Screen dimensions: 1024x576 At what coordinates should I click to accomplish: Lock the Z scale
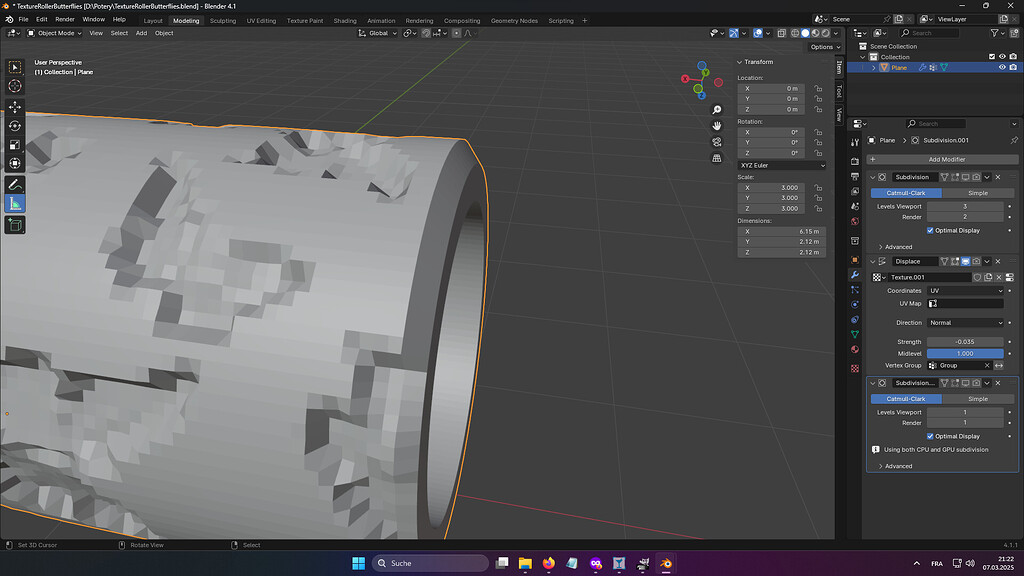pyautogui.click(x=818, y=208)
